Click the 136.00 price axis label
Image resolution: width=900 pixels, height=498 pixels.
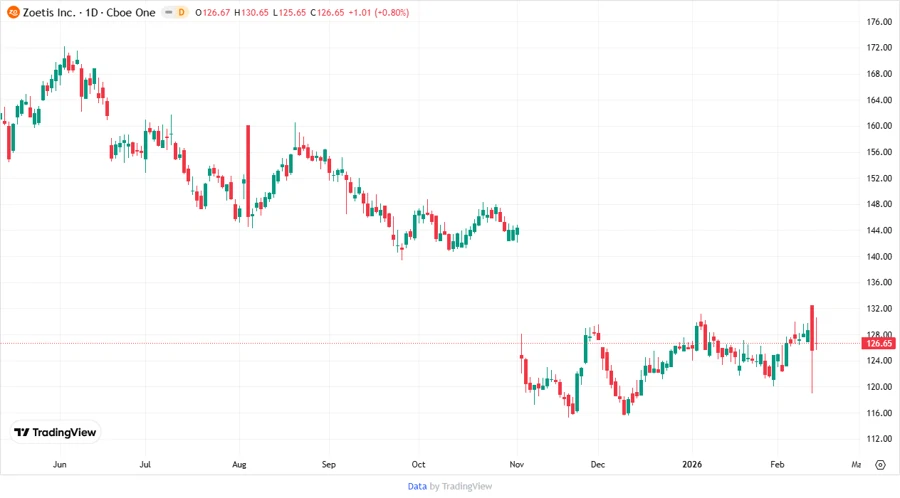tap(879, 282)
